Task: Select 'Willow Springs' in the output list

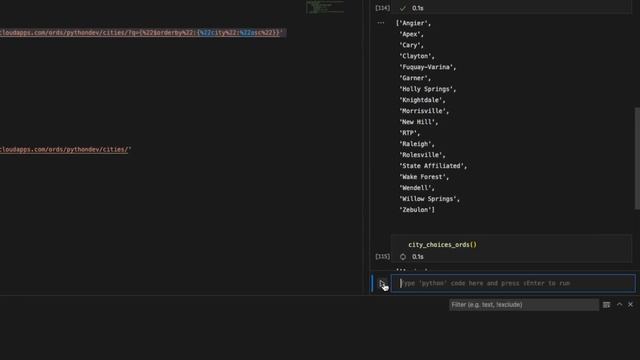Action: [427, 199]
